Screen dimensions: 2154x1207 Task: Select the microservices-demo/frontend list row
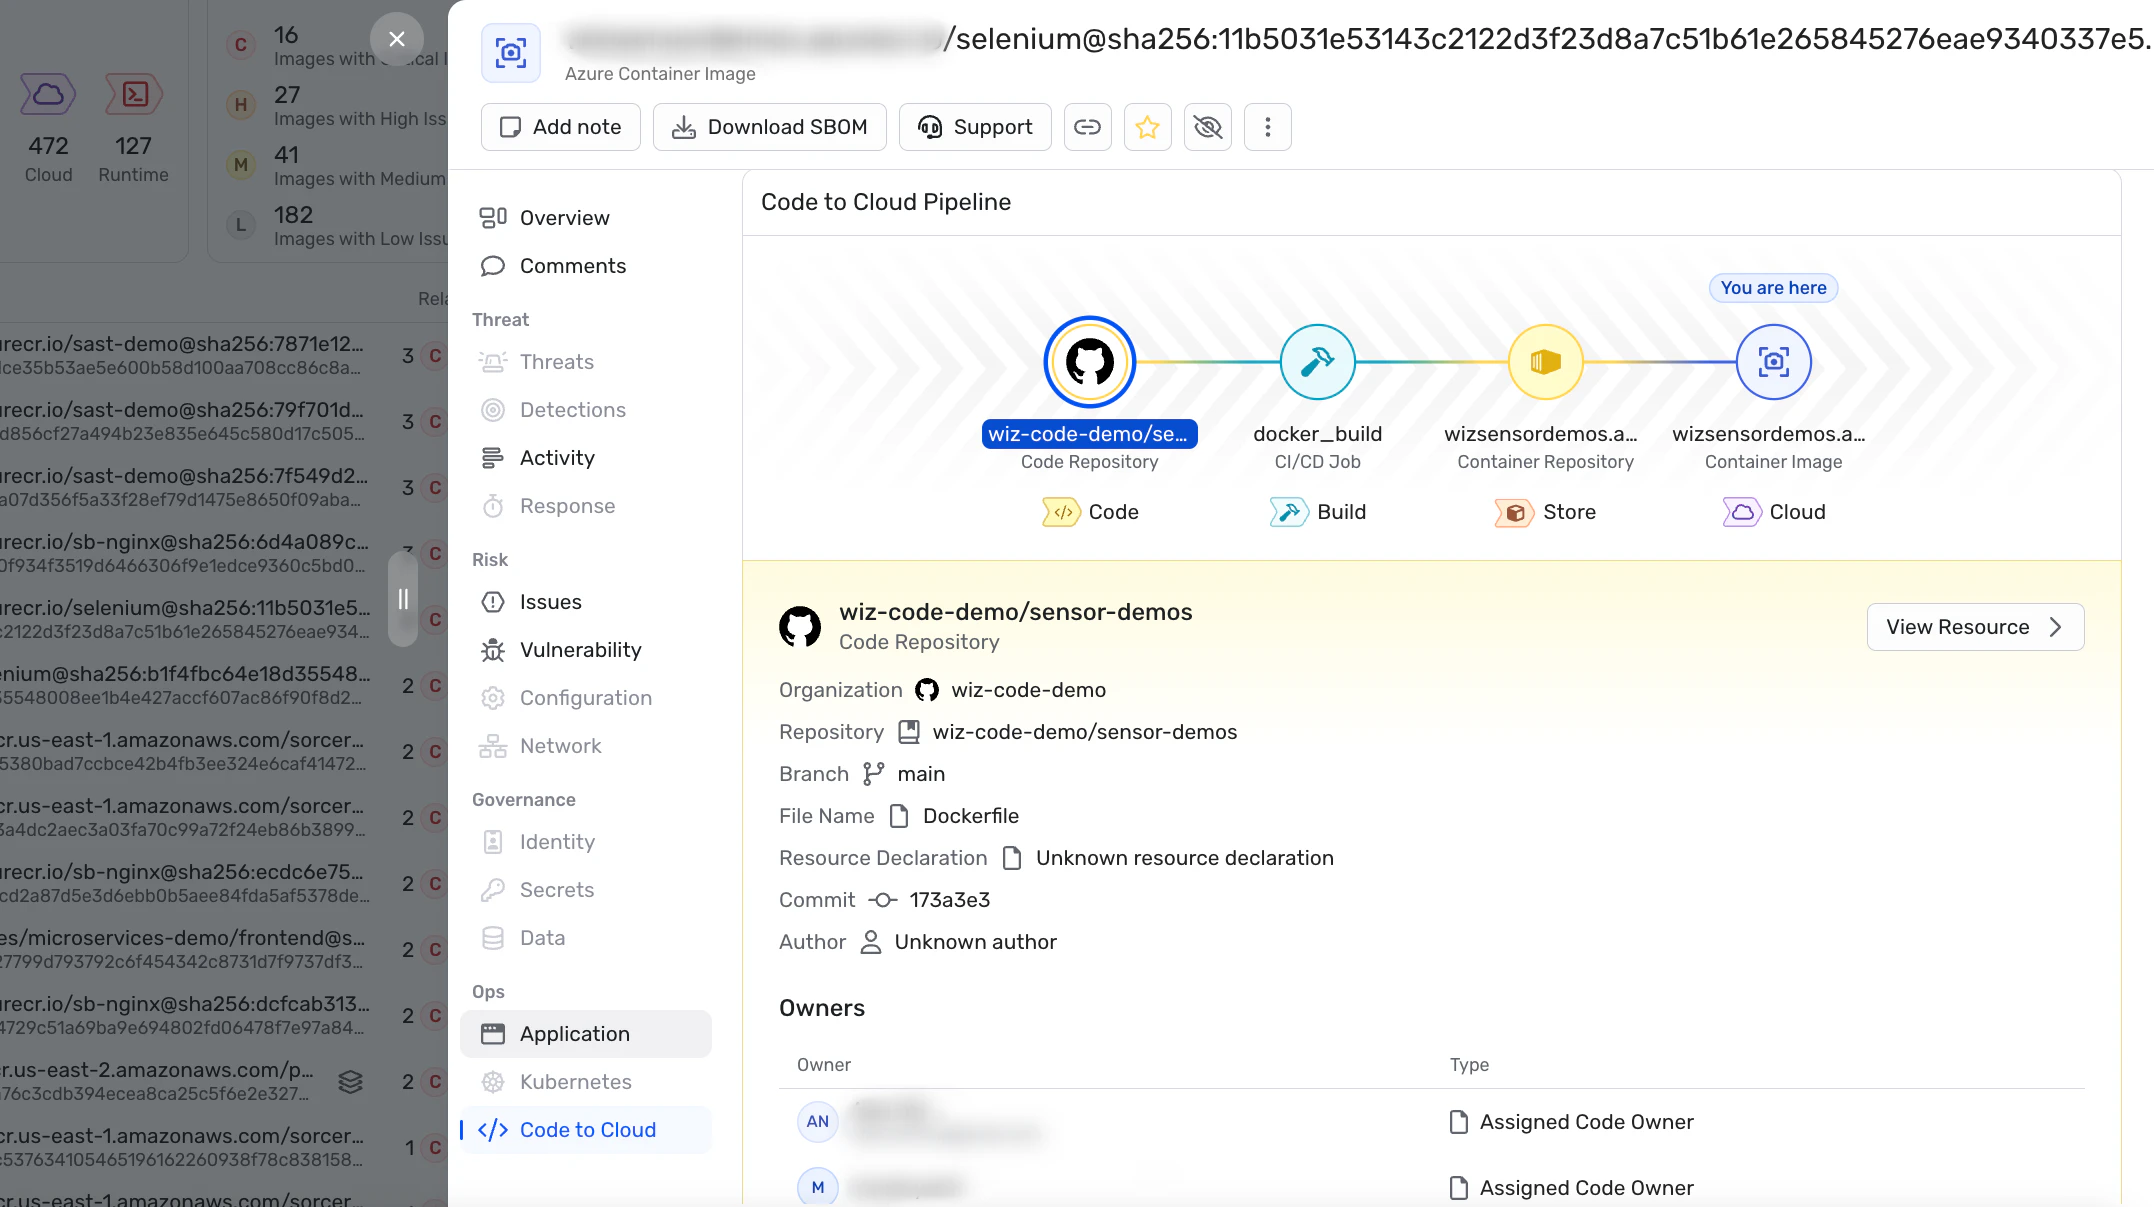[224, 949]
